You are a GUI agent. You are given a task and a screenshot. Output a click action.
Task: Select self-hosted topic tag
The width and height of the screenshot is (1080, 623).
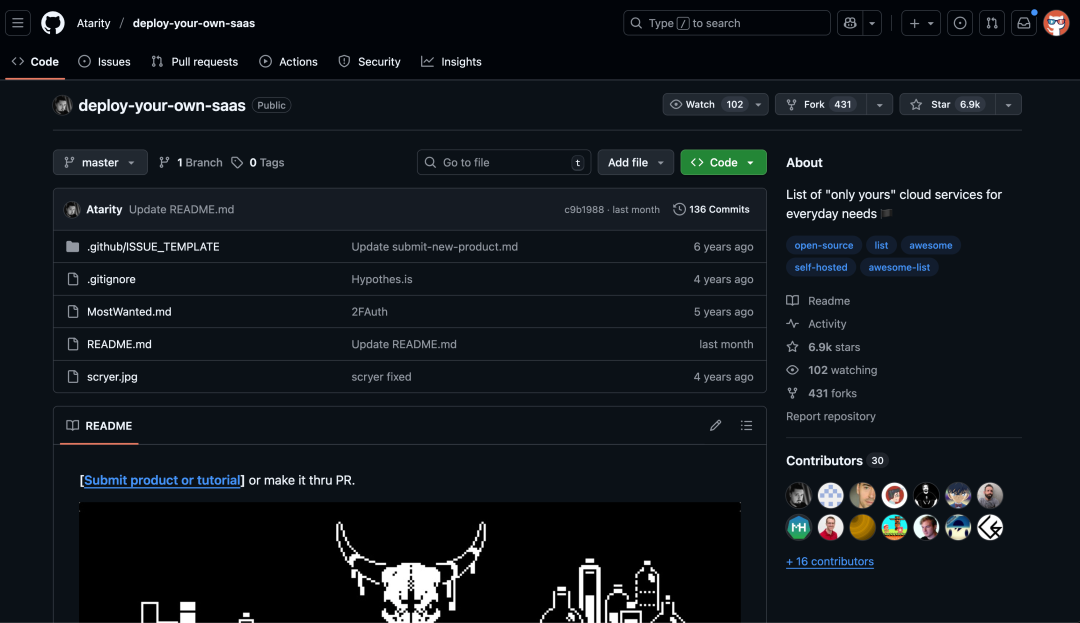pos(821,267)
